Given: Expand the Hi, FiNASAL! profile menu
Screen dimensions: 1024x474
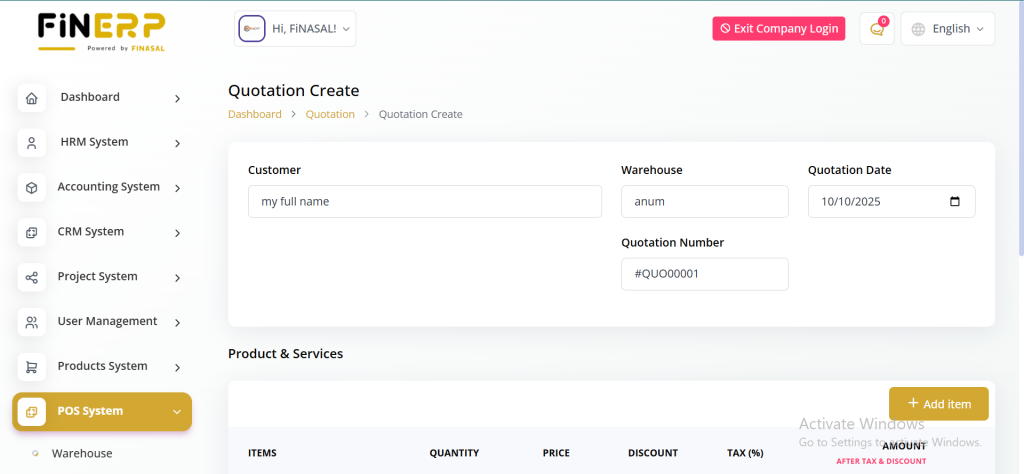Looking at the screenshot, I should tap(295, 29).
